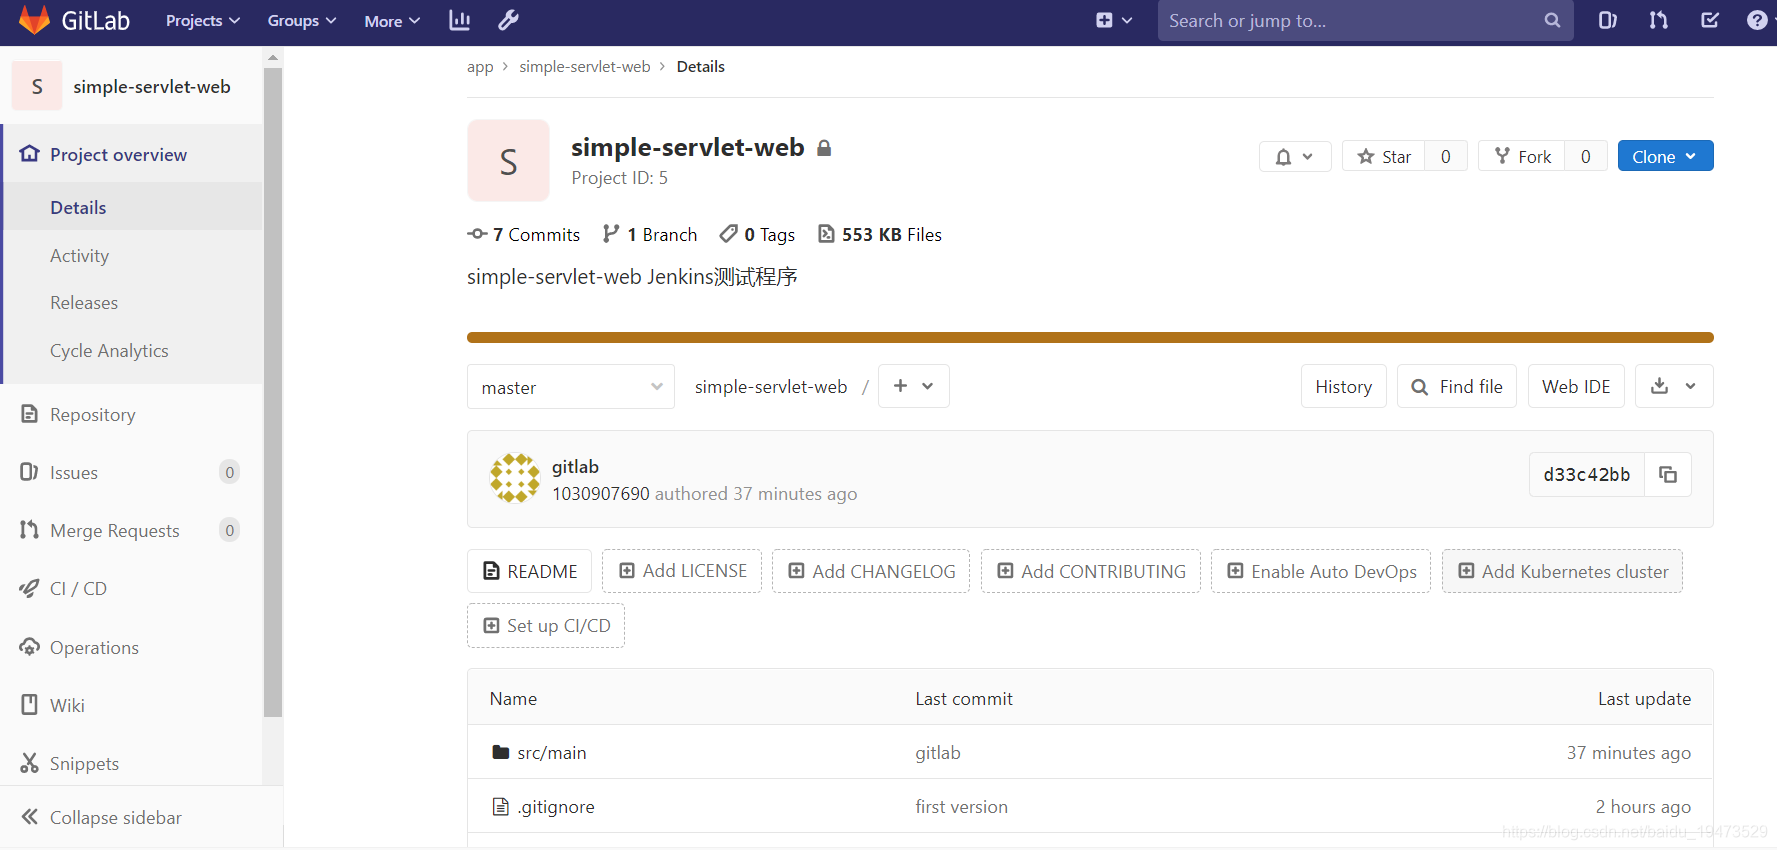Click the language usage bar

(x=1090, y=338)
